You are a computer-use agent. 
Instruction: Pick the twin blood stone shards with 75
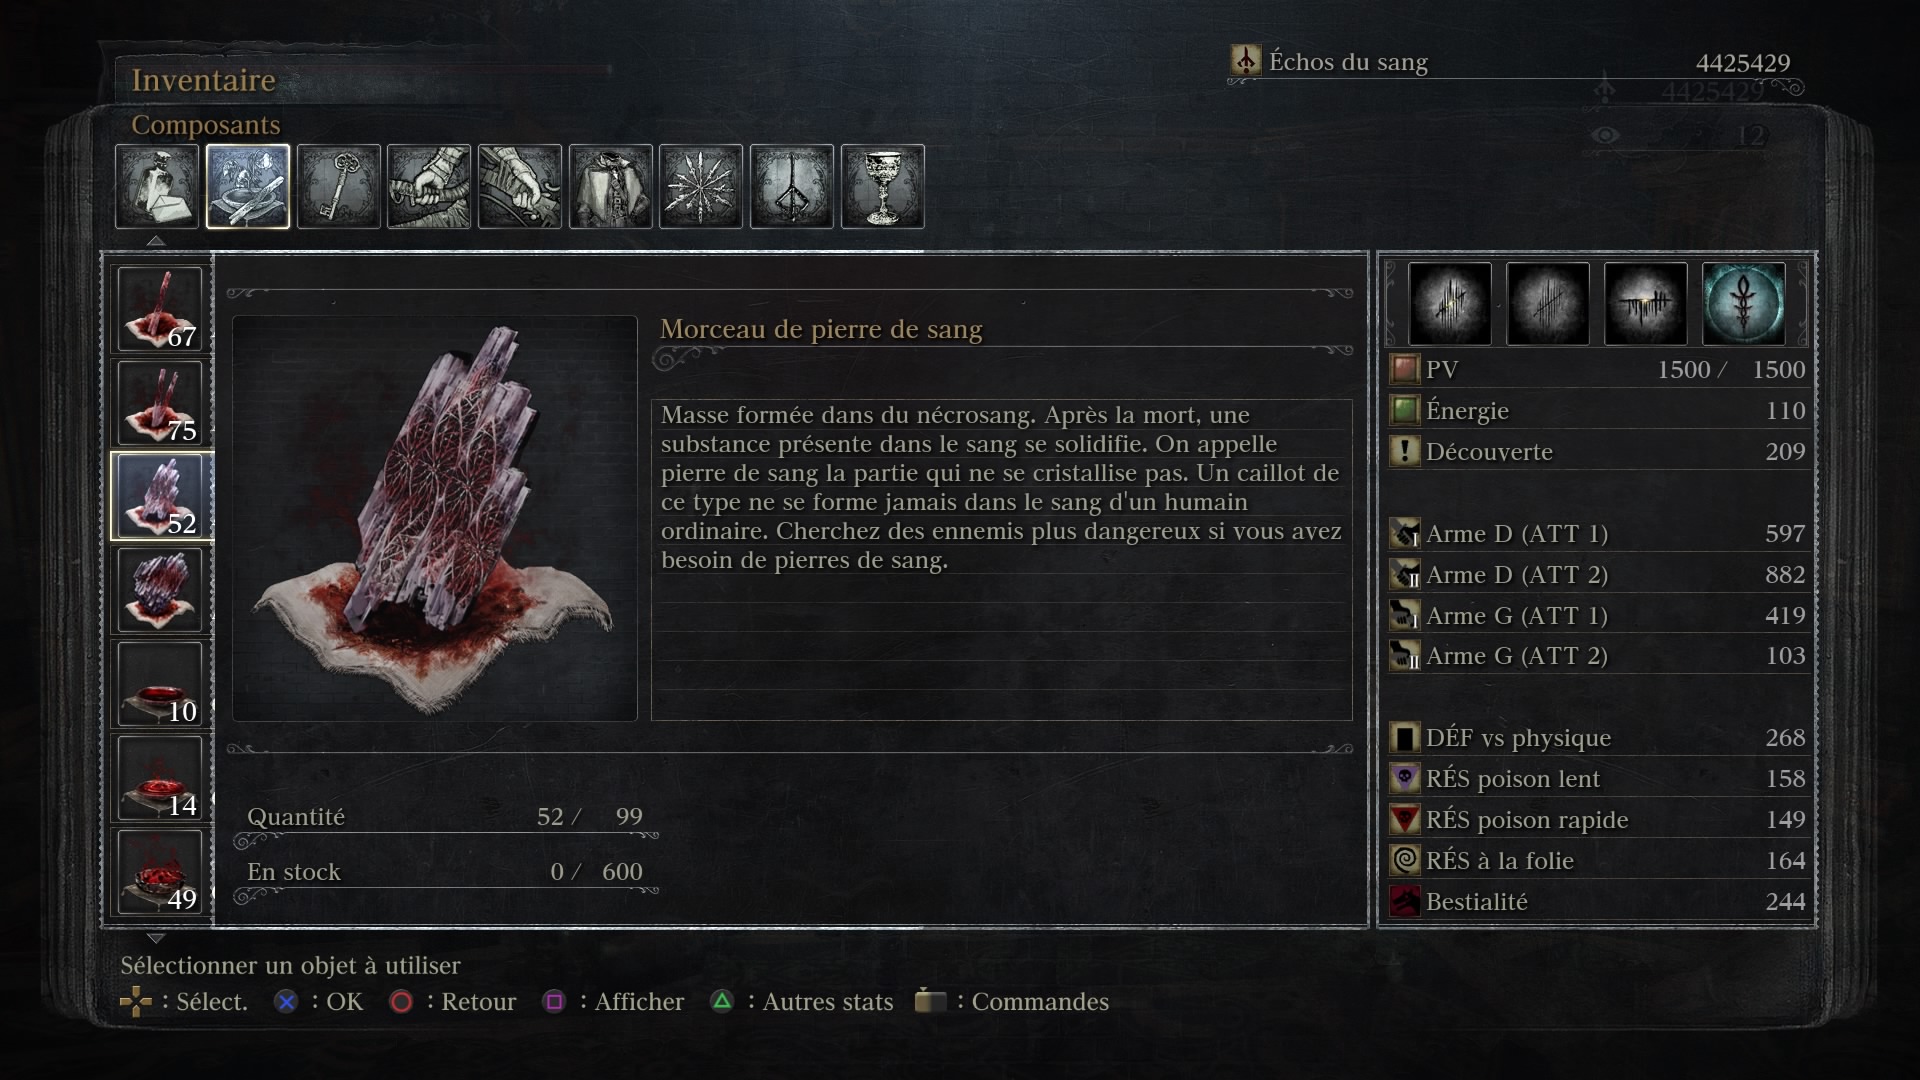pyautogui.click(x=160, y=402)
